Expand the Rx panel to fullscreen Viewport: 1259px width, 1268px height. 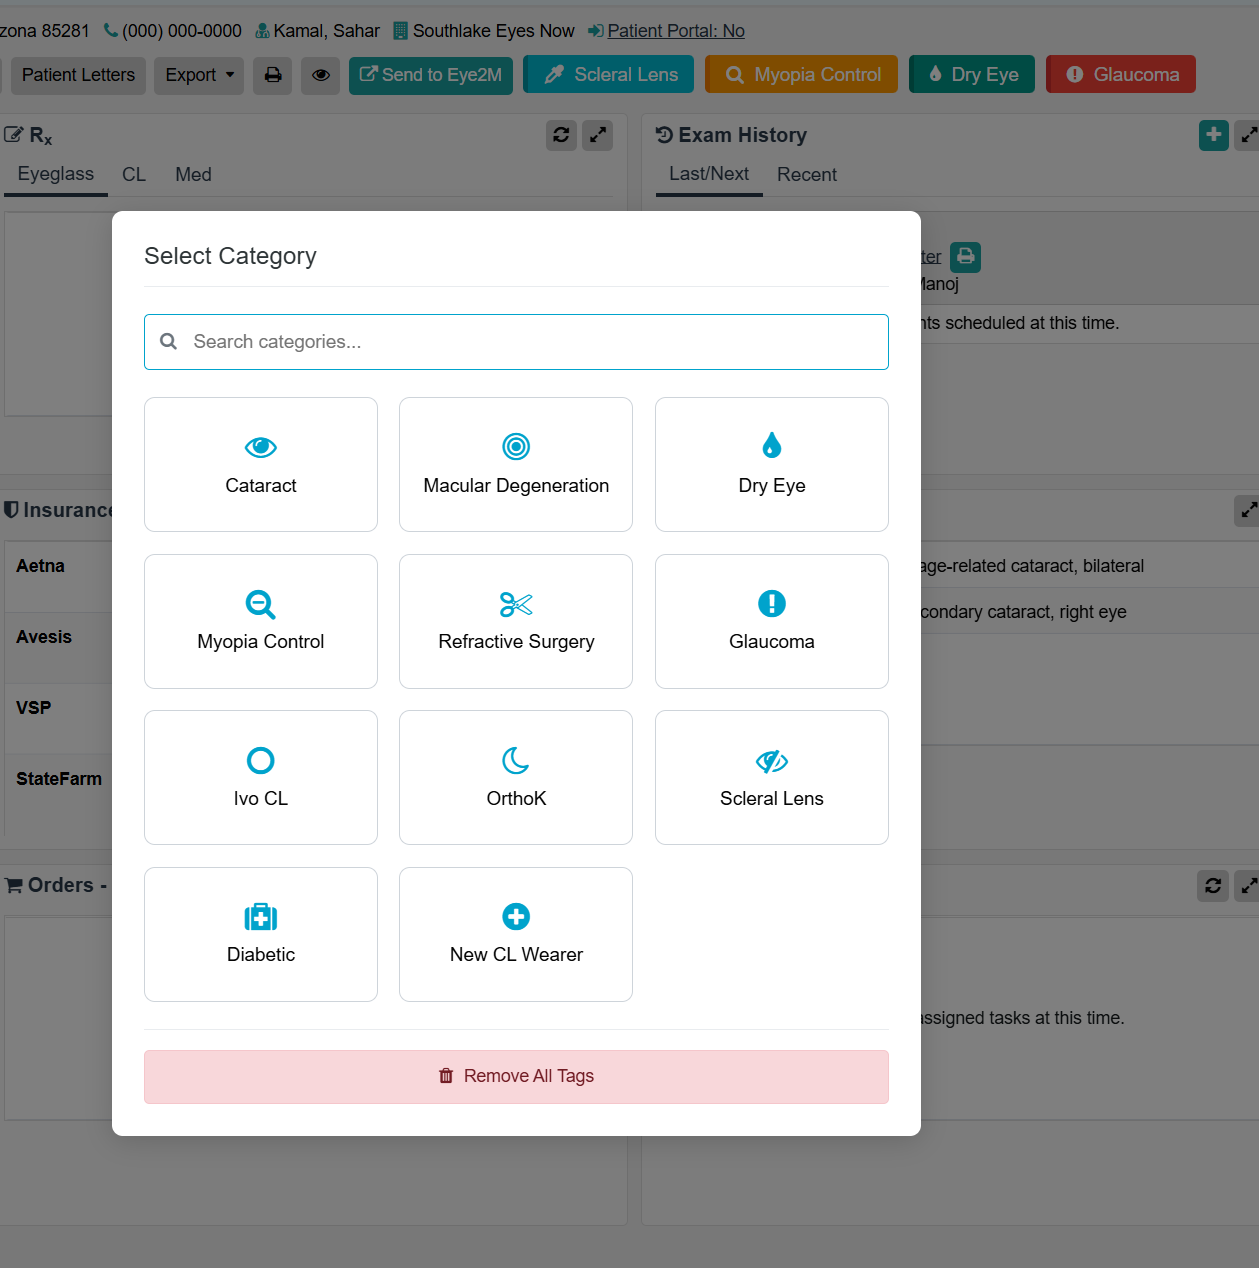click(x=597, y=135)
